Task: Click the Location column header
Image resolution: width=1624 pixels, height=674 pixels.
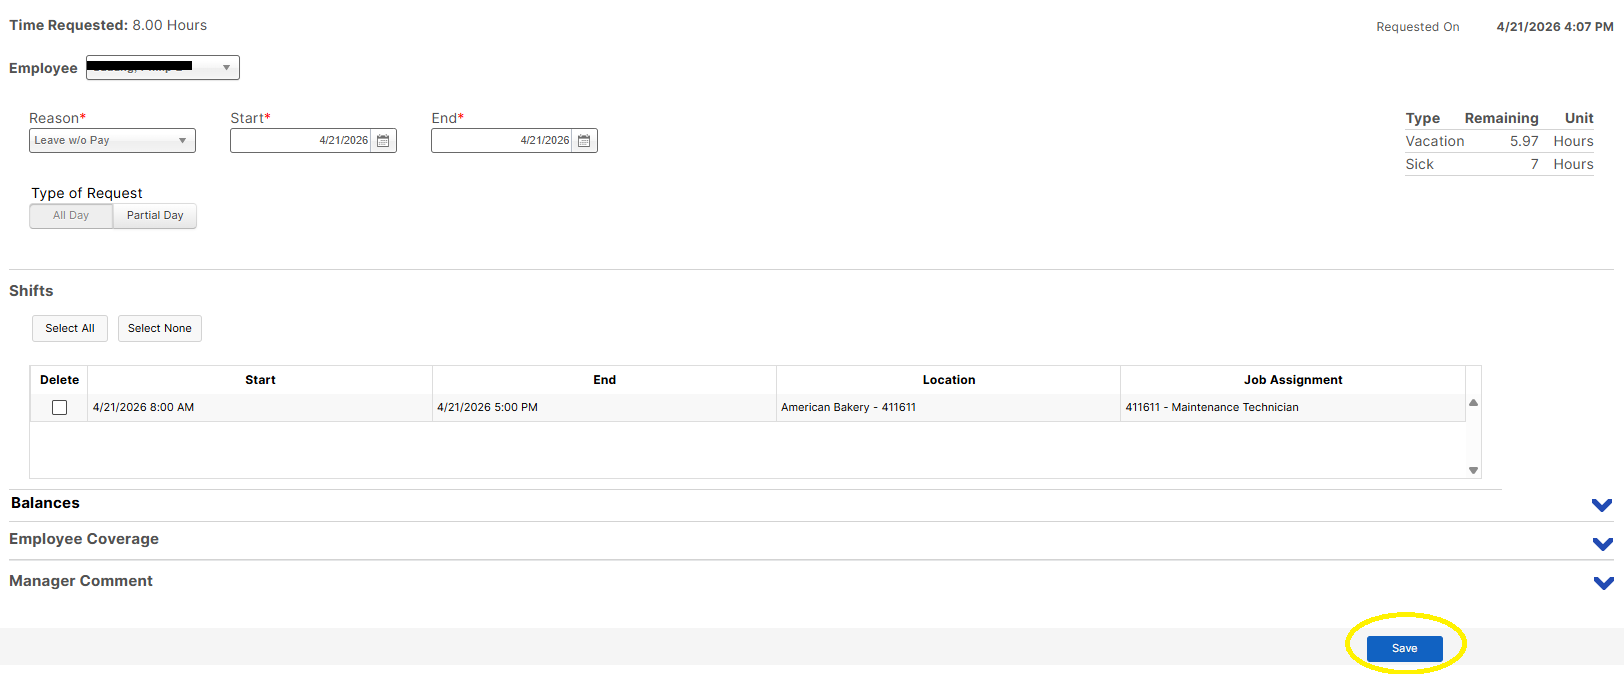Action: tap(949, 380)
